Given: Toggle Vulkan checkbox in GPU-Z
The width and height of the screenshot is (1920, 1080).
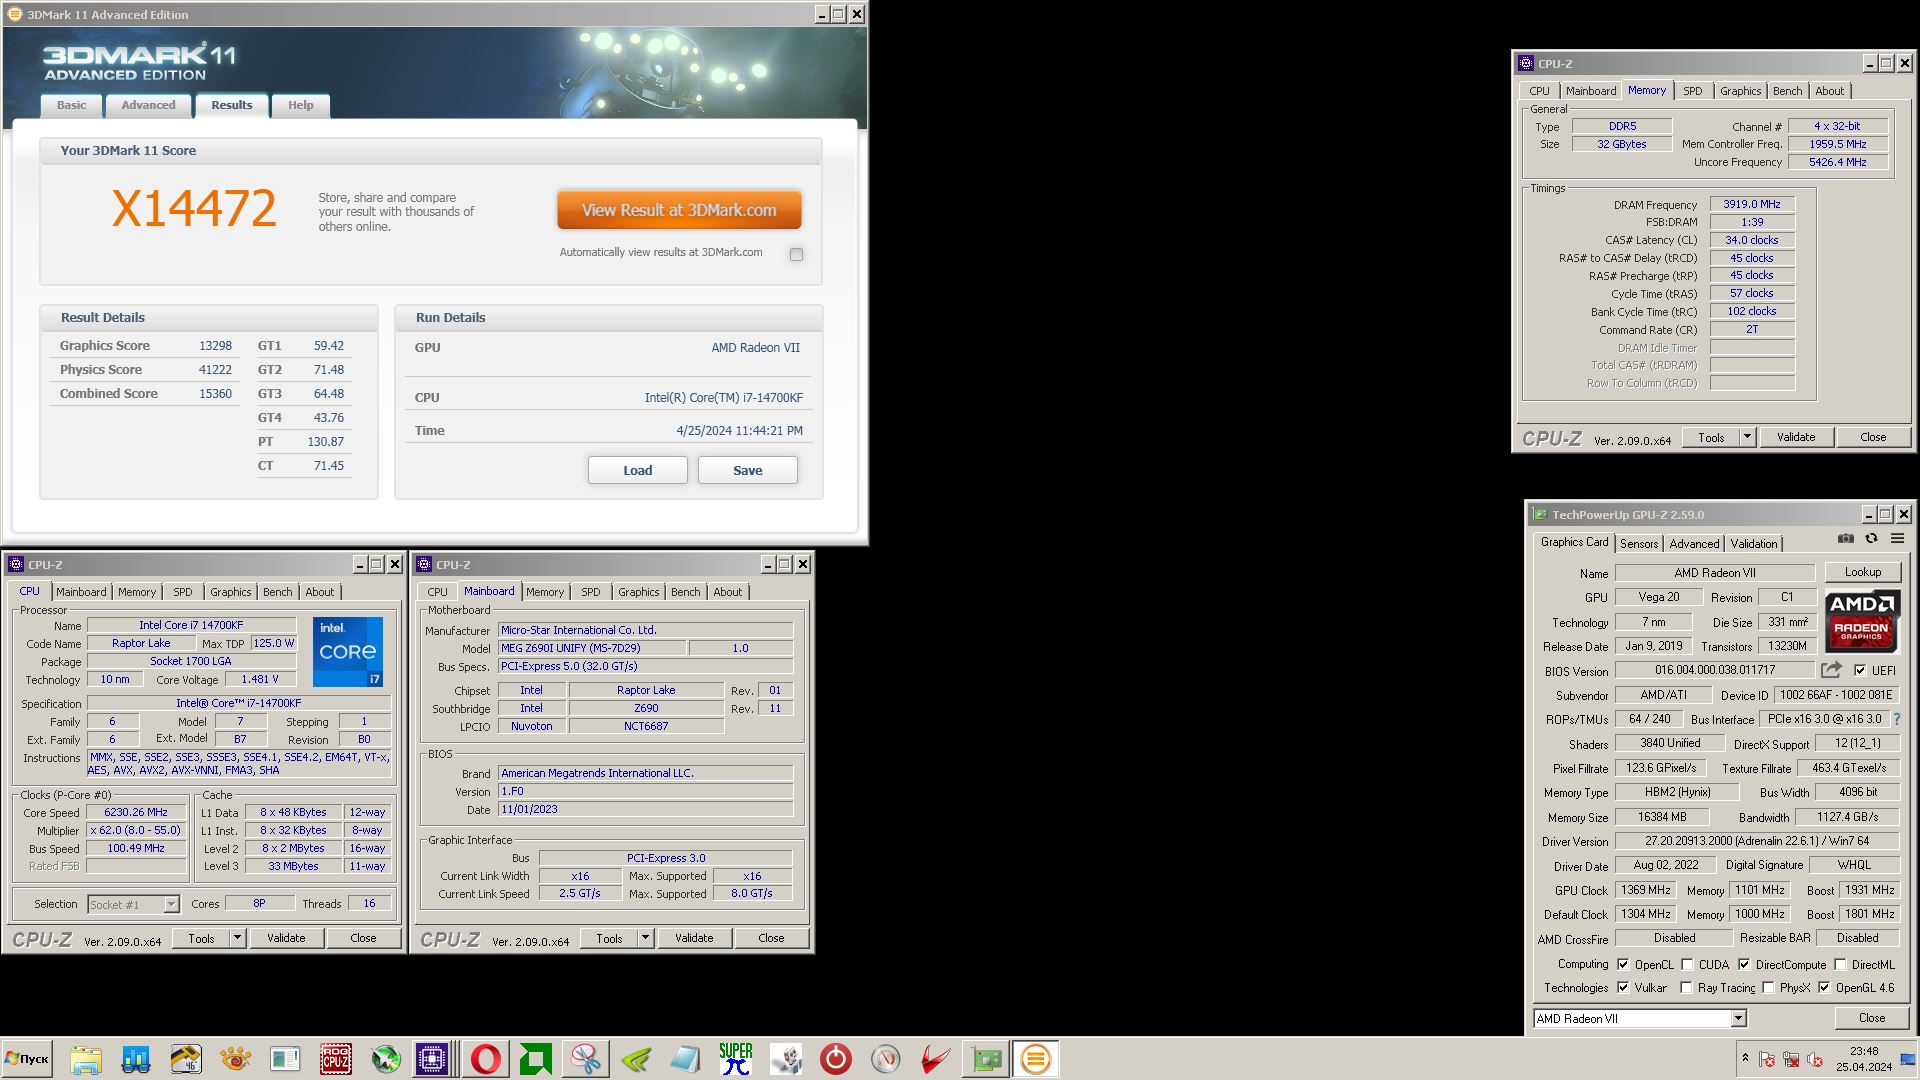Looking at the screenshot, I should click(1623, 987).
